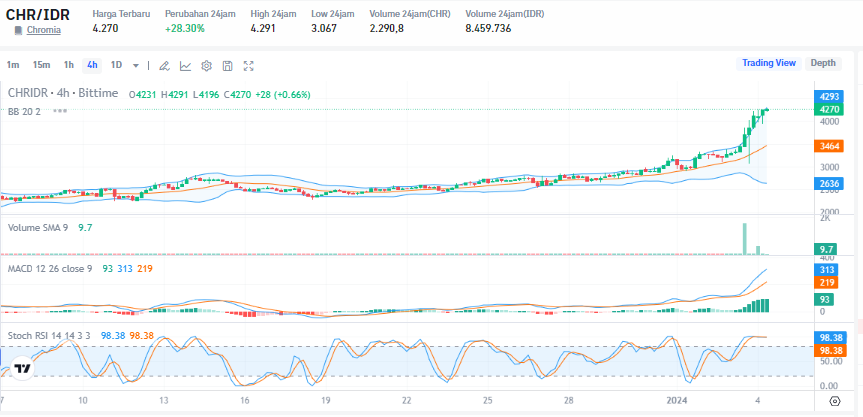863x417 pixels.
Task: Click the save chart floppy icon
Action: 227,66
